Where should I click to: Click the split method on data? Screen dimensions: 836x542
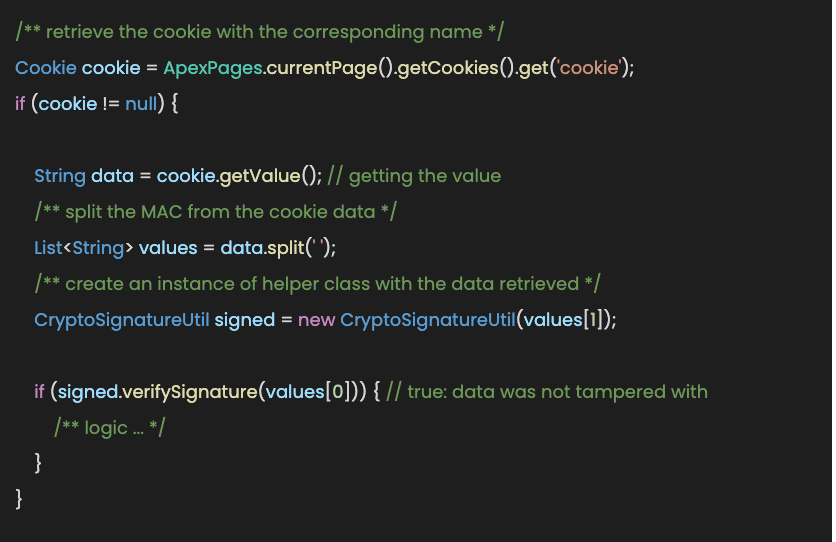pos(285,248)
